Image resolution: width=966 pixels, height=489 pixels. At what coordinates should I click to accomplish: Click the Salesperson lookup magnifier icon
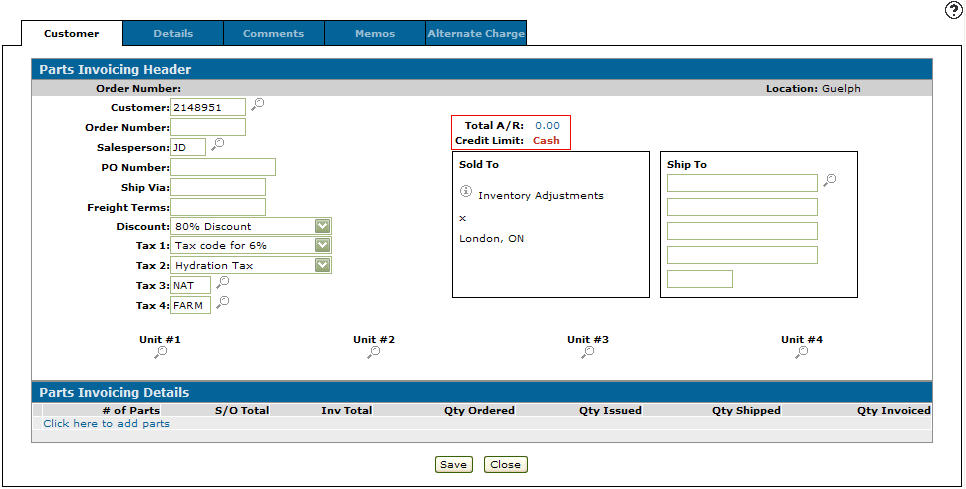[217, 145]
